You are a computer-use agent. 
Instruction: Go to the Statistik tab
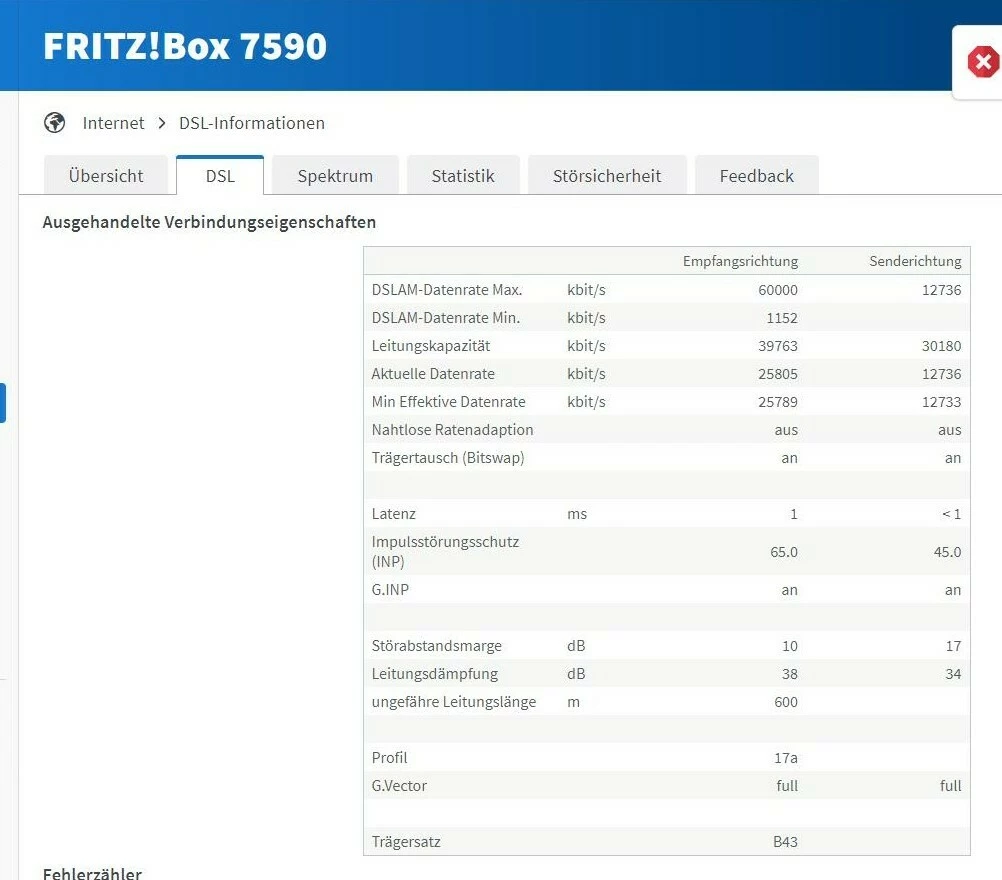463,175
